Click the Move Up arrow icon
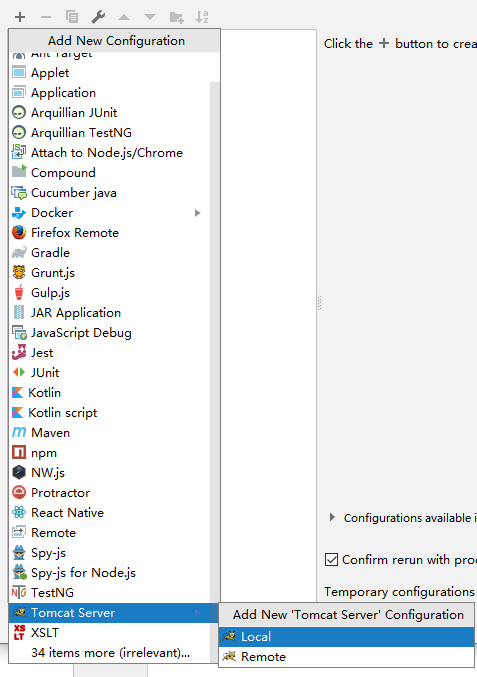Viewport: 477px width, 677px height. (124, 17)
